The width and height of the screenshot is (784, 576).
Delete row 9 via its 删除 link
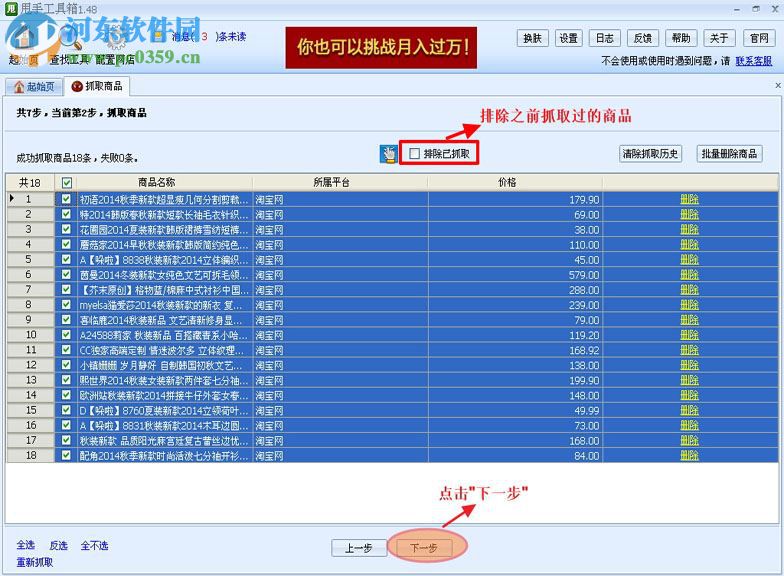tap(689, 320)
